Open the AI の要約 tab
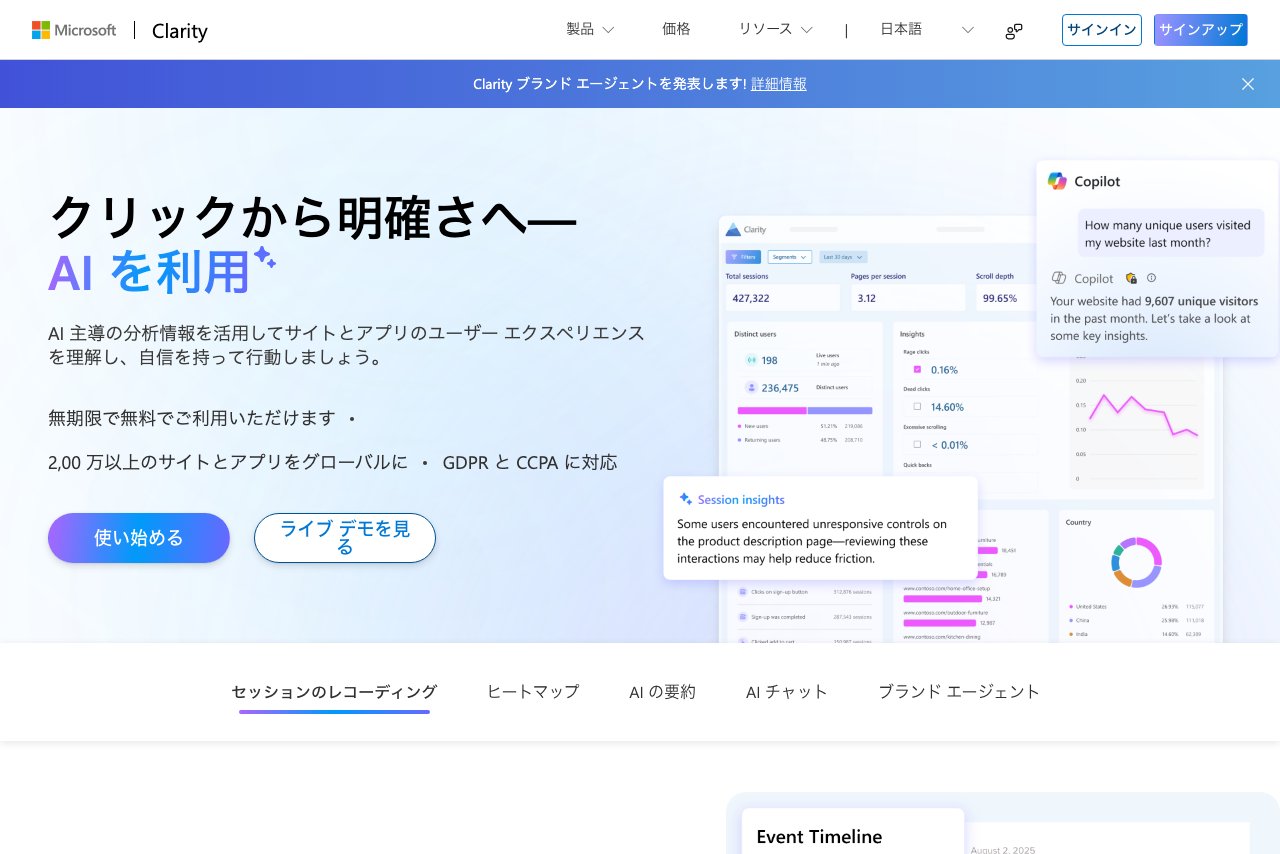The height and width of the screenshot is (854, 1280). (x=662, y=692)
